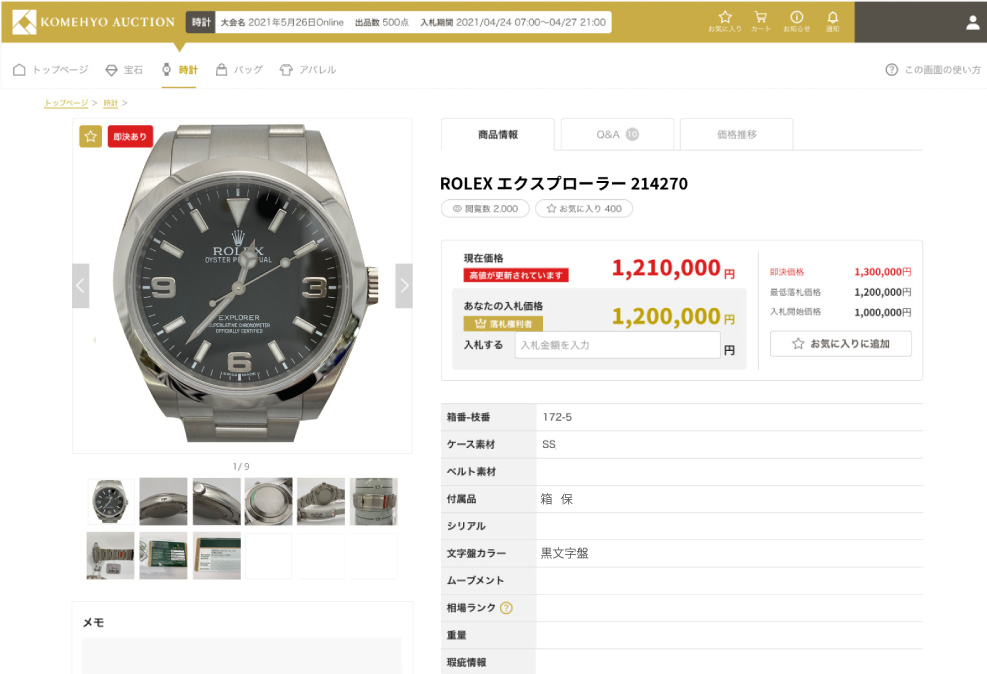
Task: Select the second thumbnail in the top row
Action: pyautogui.click(x=164, y=502)
